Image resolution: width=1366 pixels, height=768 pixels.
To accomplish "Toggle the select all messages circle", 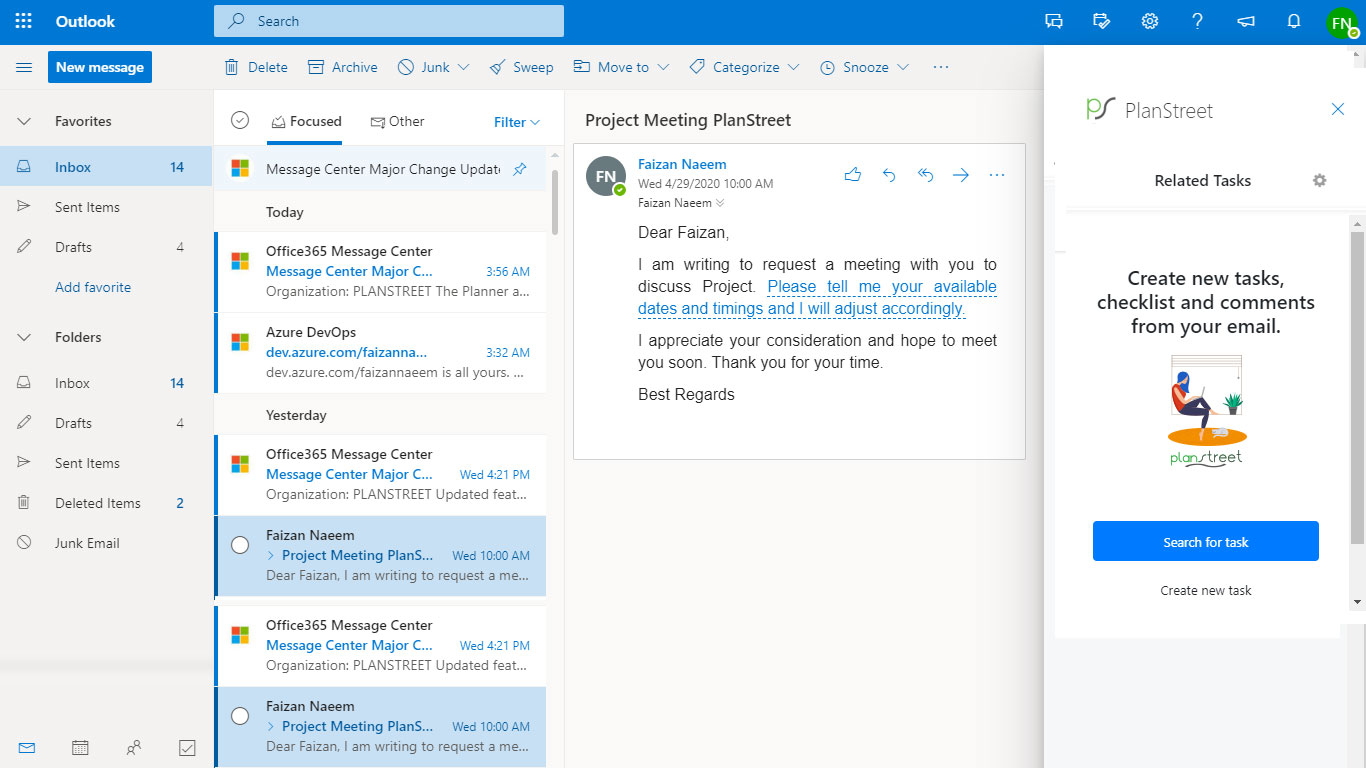I will [240, 121].
